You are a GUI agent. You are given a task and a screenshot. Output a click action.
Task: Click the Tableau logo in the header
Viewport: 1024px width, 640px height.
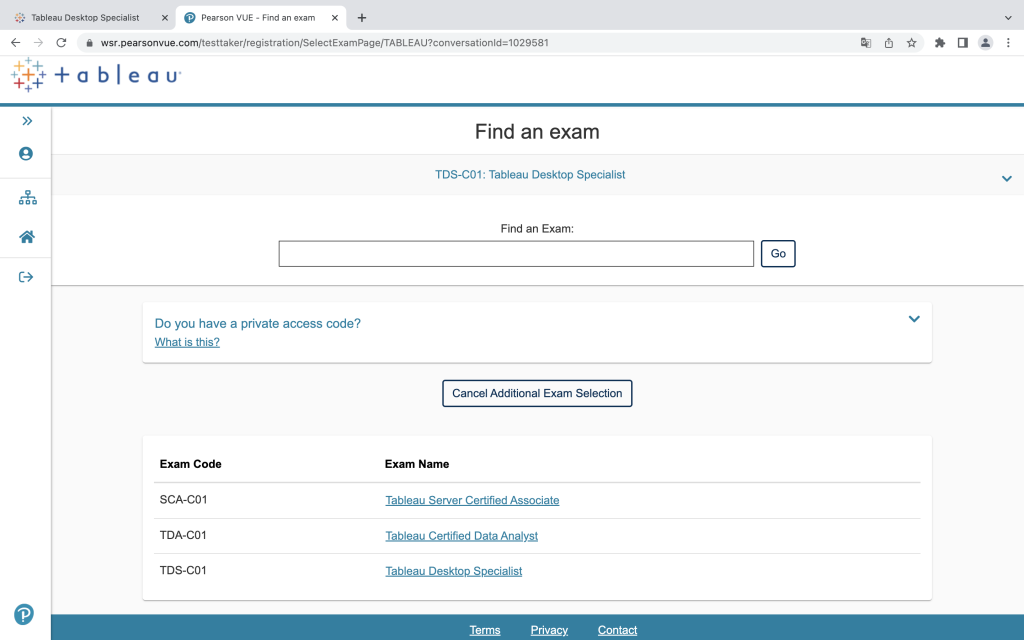click(96, 74)
